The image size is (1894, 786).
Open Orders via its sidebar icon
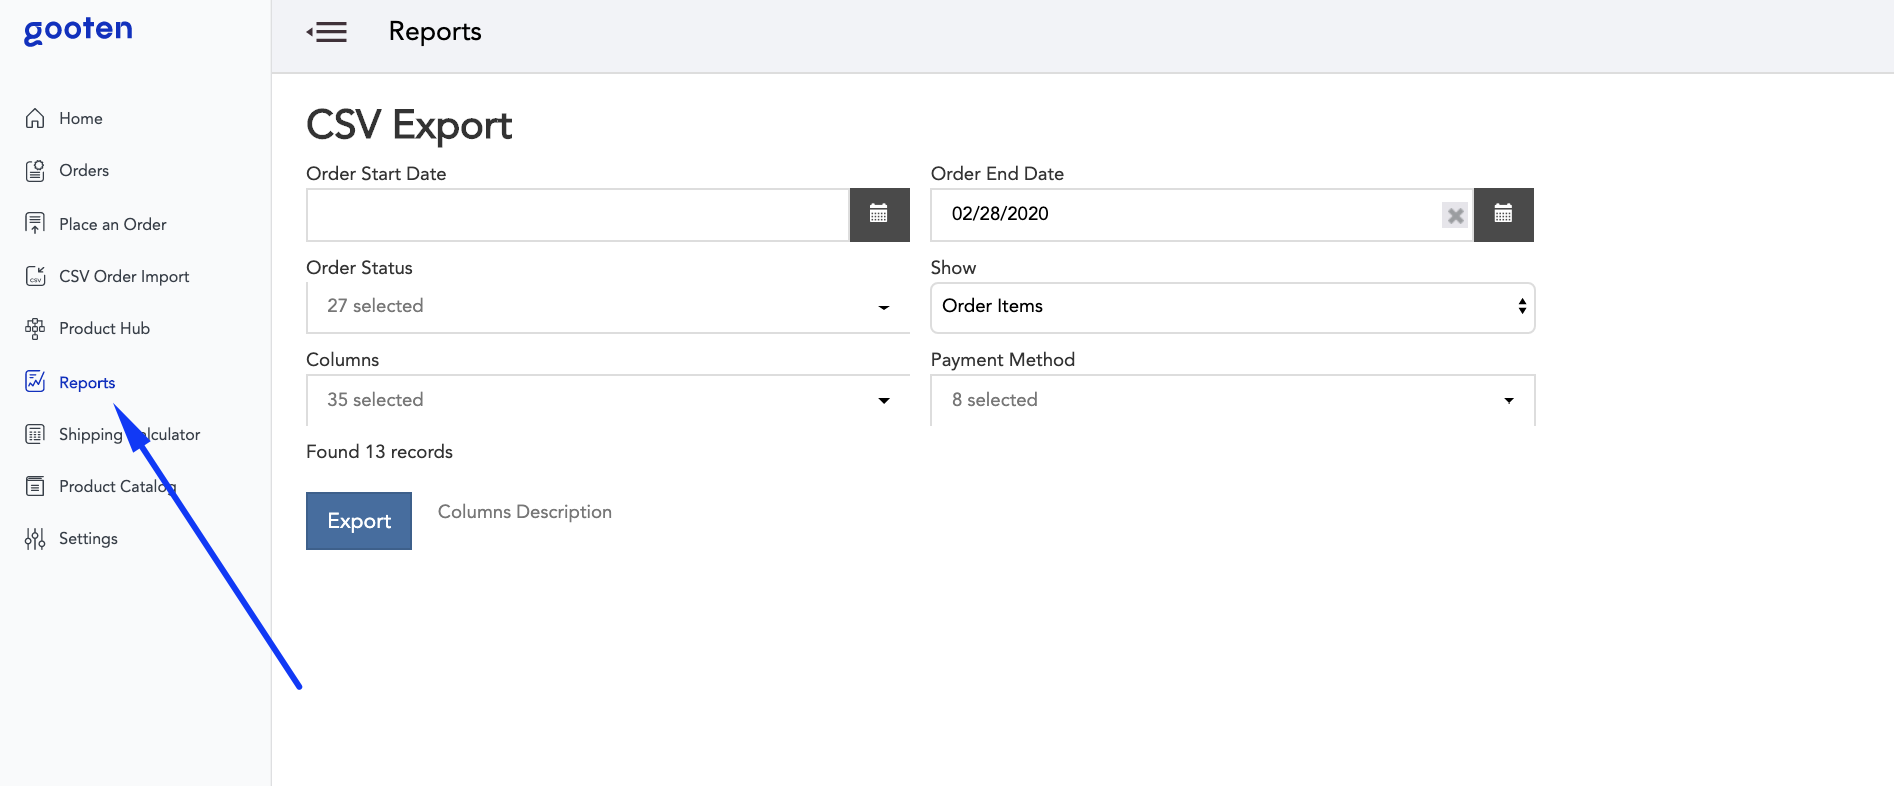coord(35,171)
